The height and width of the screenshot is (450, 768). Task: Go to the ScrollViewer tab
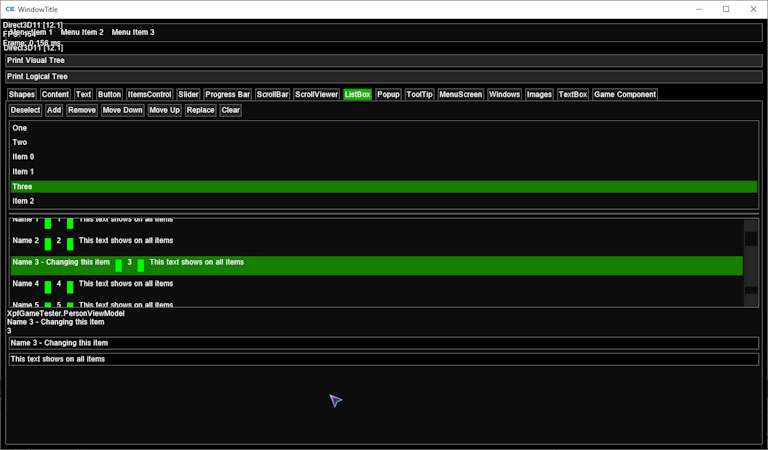click(x=316, y=95)
